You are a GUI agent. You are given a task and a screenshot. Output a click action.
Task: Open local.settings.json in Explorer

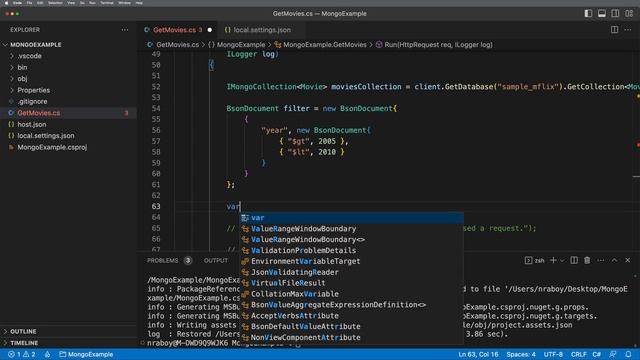point(46,136)
